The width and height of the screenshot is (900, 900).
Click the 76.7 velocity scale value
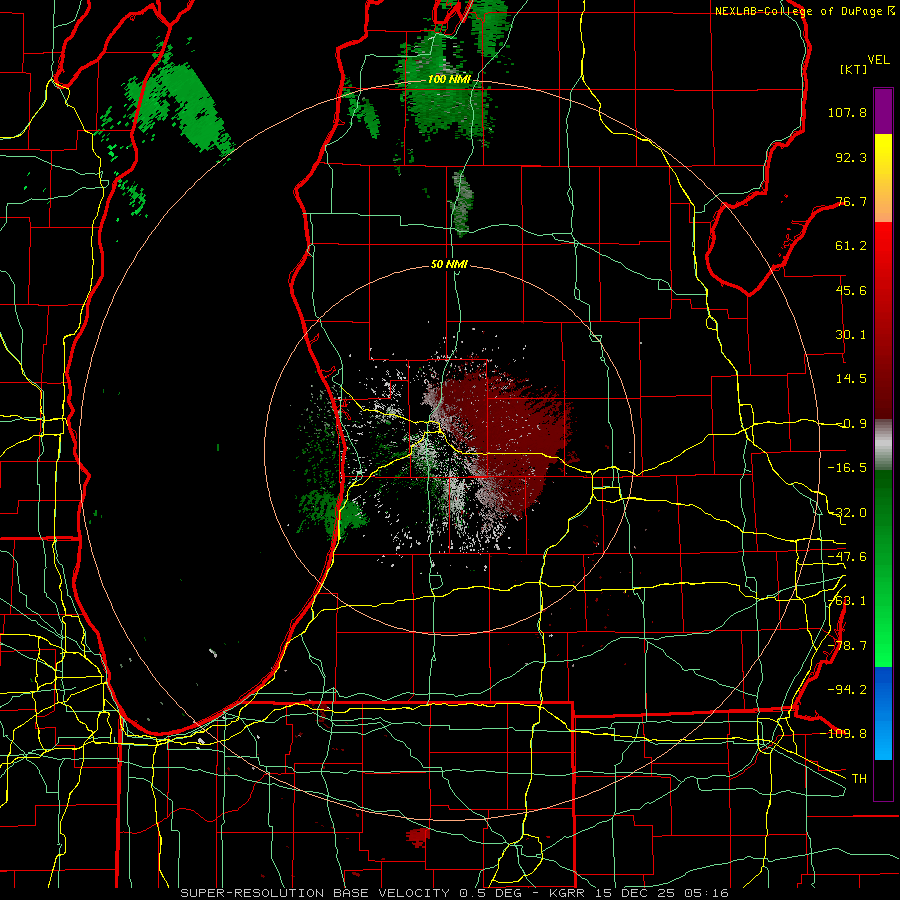coord(851,201)
